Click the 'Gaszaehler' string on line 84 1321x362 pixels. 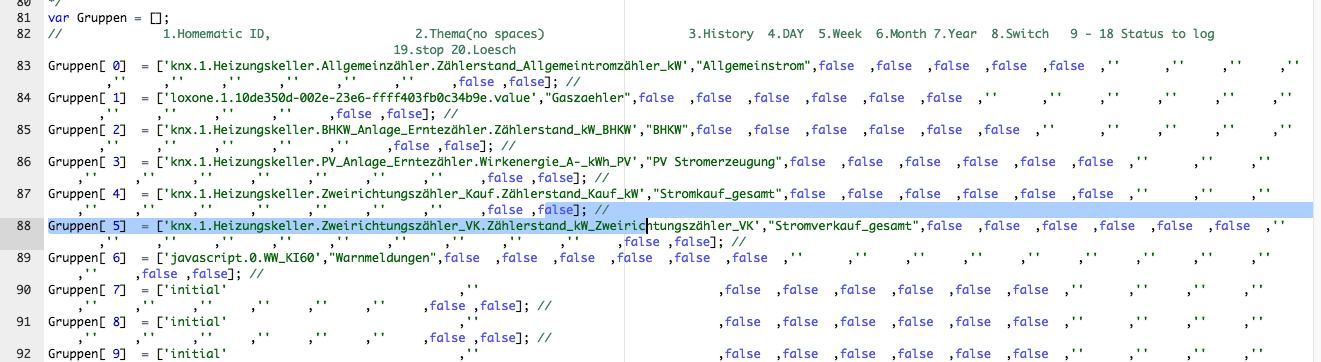point(595,98)
